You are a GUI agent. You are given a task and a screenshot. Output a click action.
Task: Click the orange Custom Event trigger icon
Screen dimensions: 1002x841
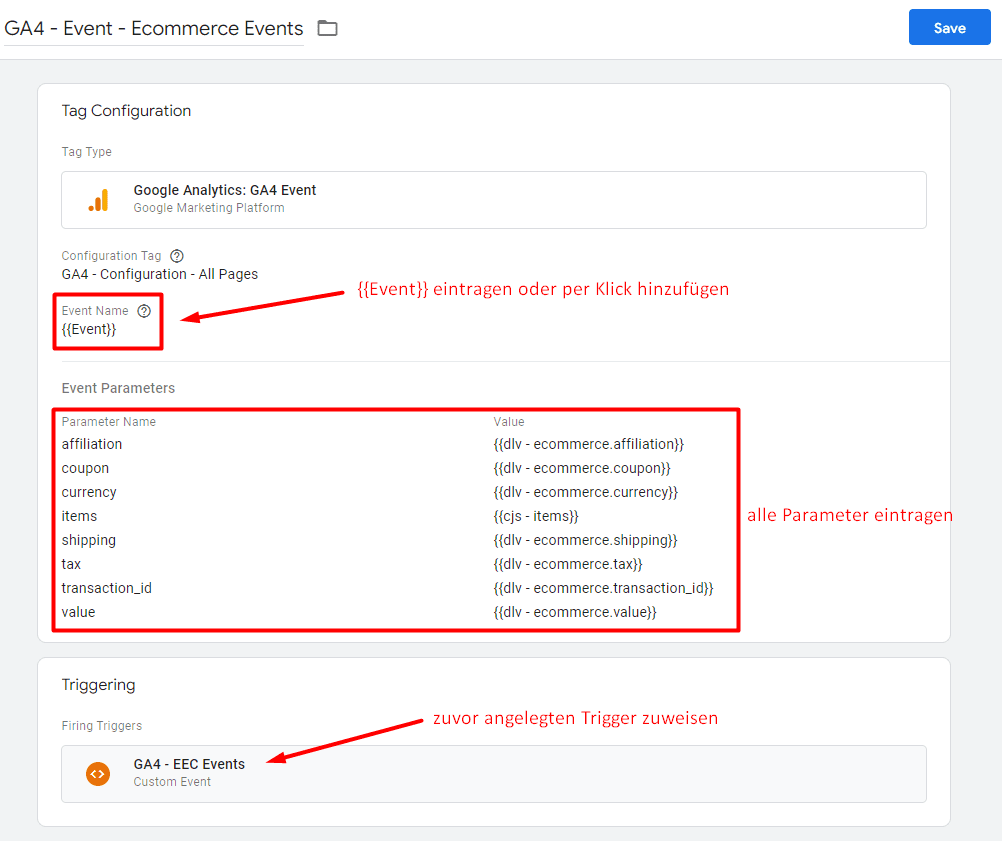tap(98, 774)
